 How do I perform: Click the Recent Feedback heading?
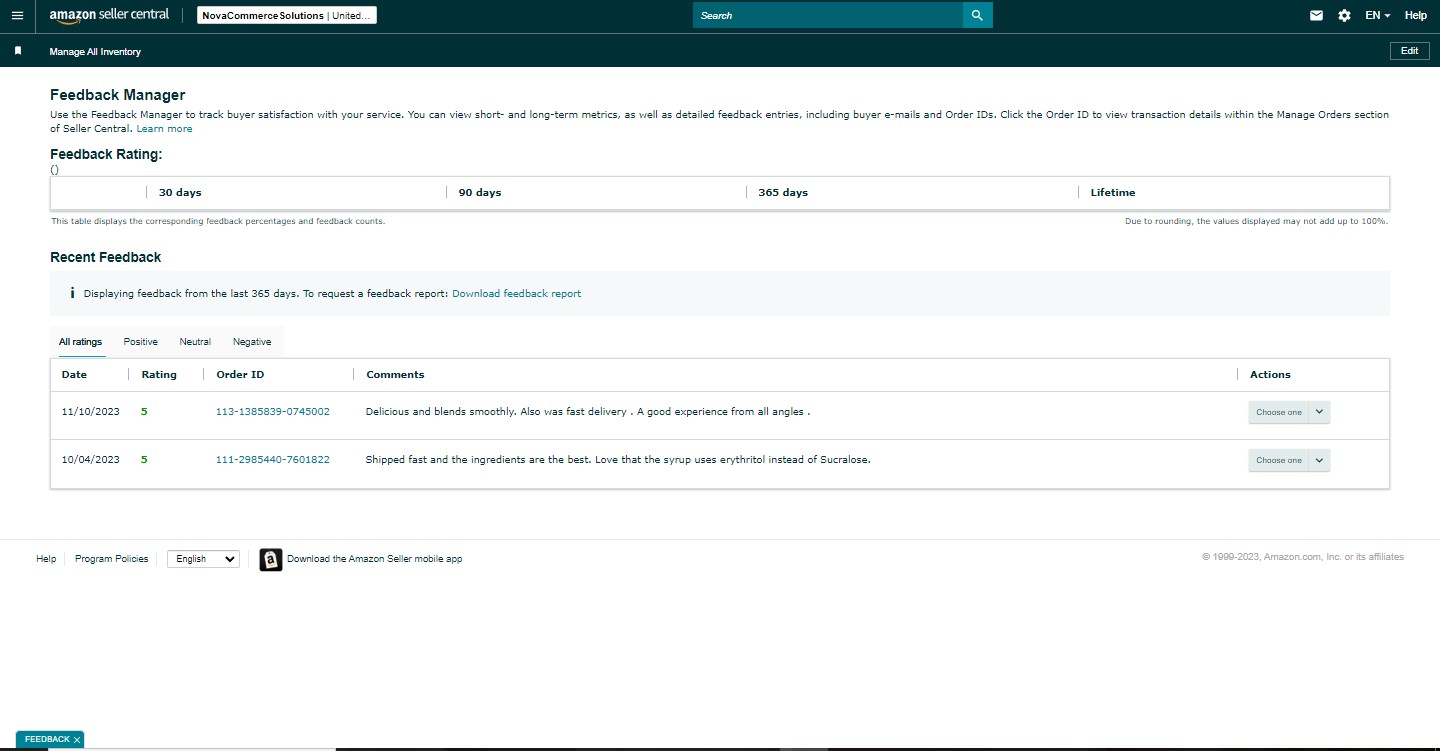click(x=106, y=257)
